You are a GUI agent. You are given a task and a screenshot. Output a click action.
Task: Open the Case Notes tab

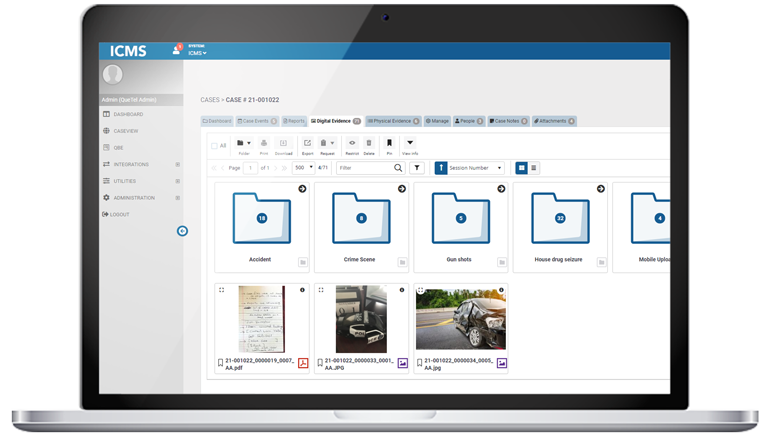pos(508,121)
